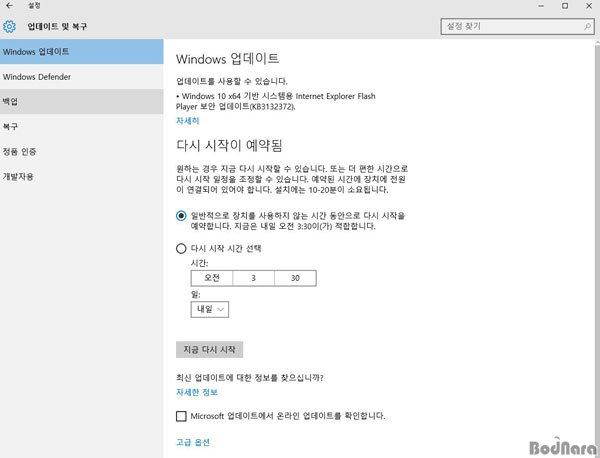The image size is (600, 458).
Task: Click text 업데이트를 사용할 수 있습니다
Action: click(232, 81)
